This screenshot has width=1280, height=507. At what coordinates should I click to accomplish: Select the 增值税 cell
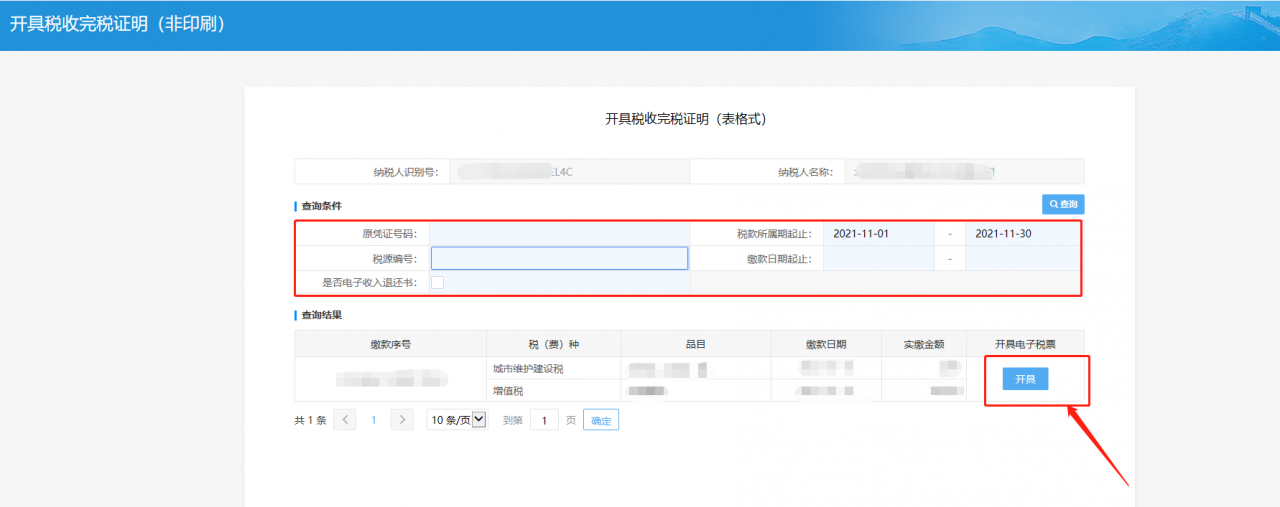click(x=553, y=390)
